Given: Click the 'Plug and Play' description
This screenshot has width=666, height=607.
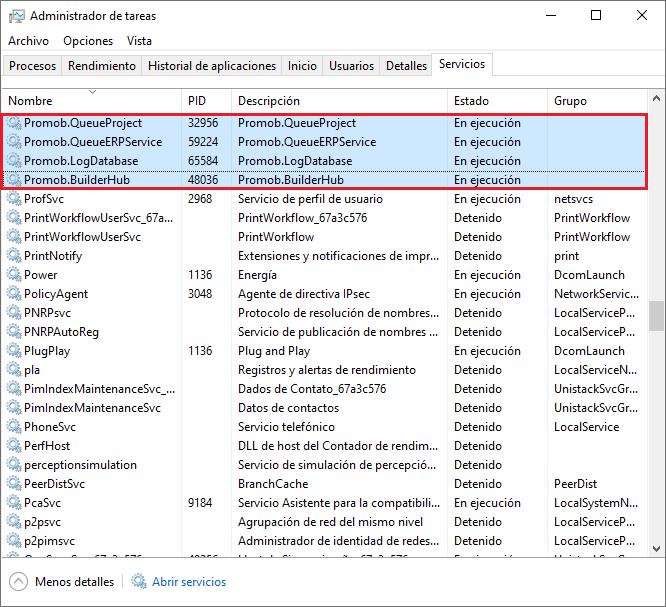Looking at the screenshot, I should pos(274,351).
